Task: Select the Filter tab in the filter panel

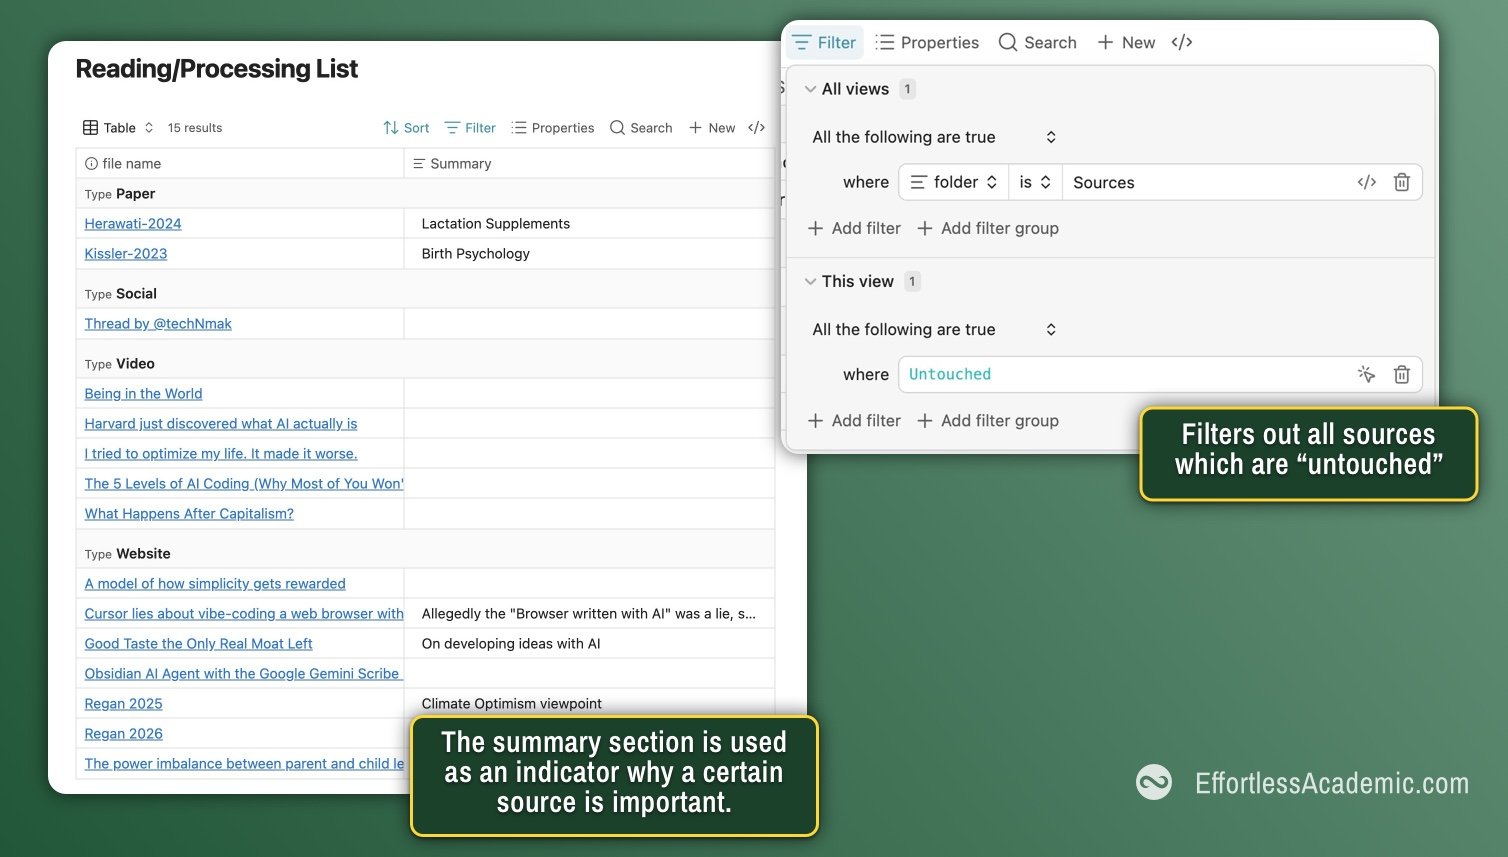Action: click(x=825, y=43)
